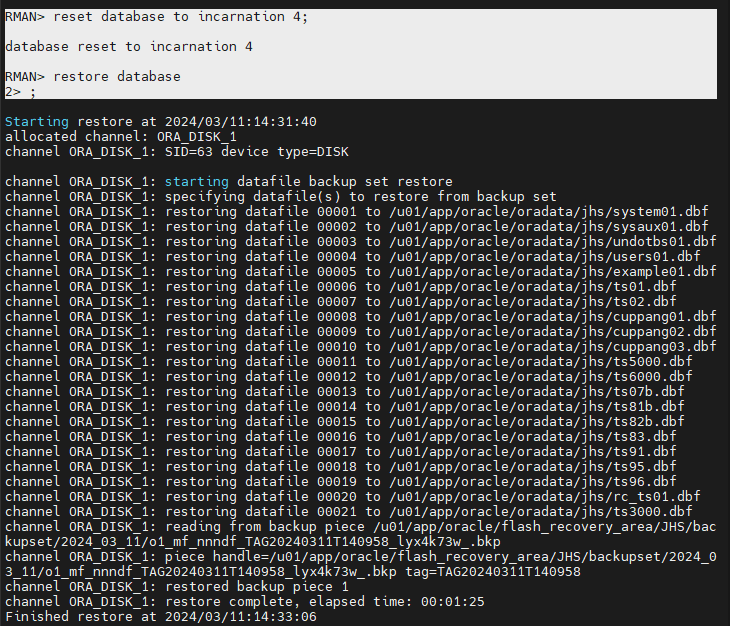Click the 'tag=TAG20240311T140958' text

pyautogui.click(x=493, y=572)
